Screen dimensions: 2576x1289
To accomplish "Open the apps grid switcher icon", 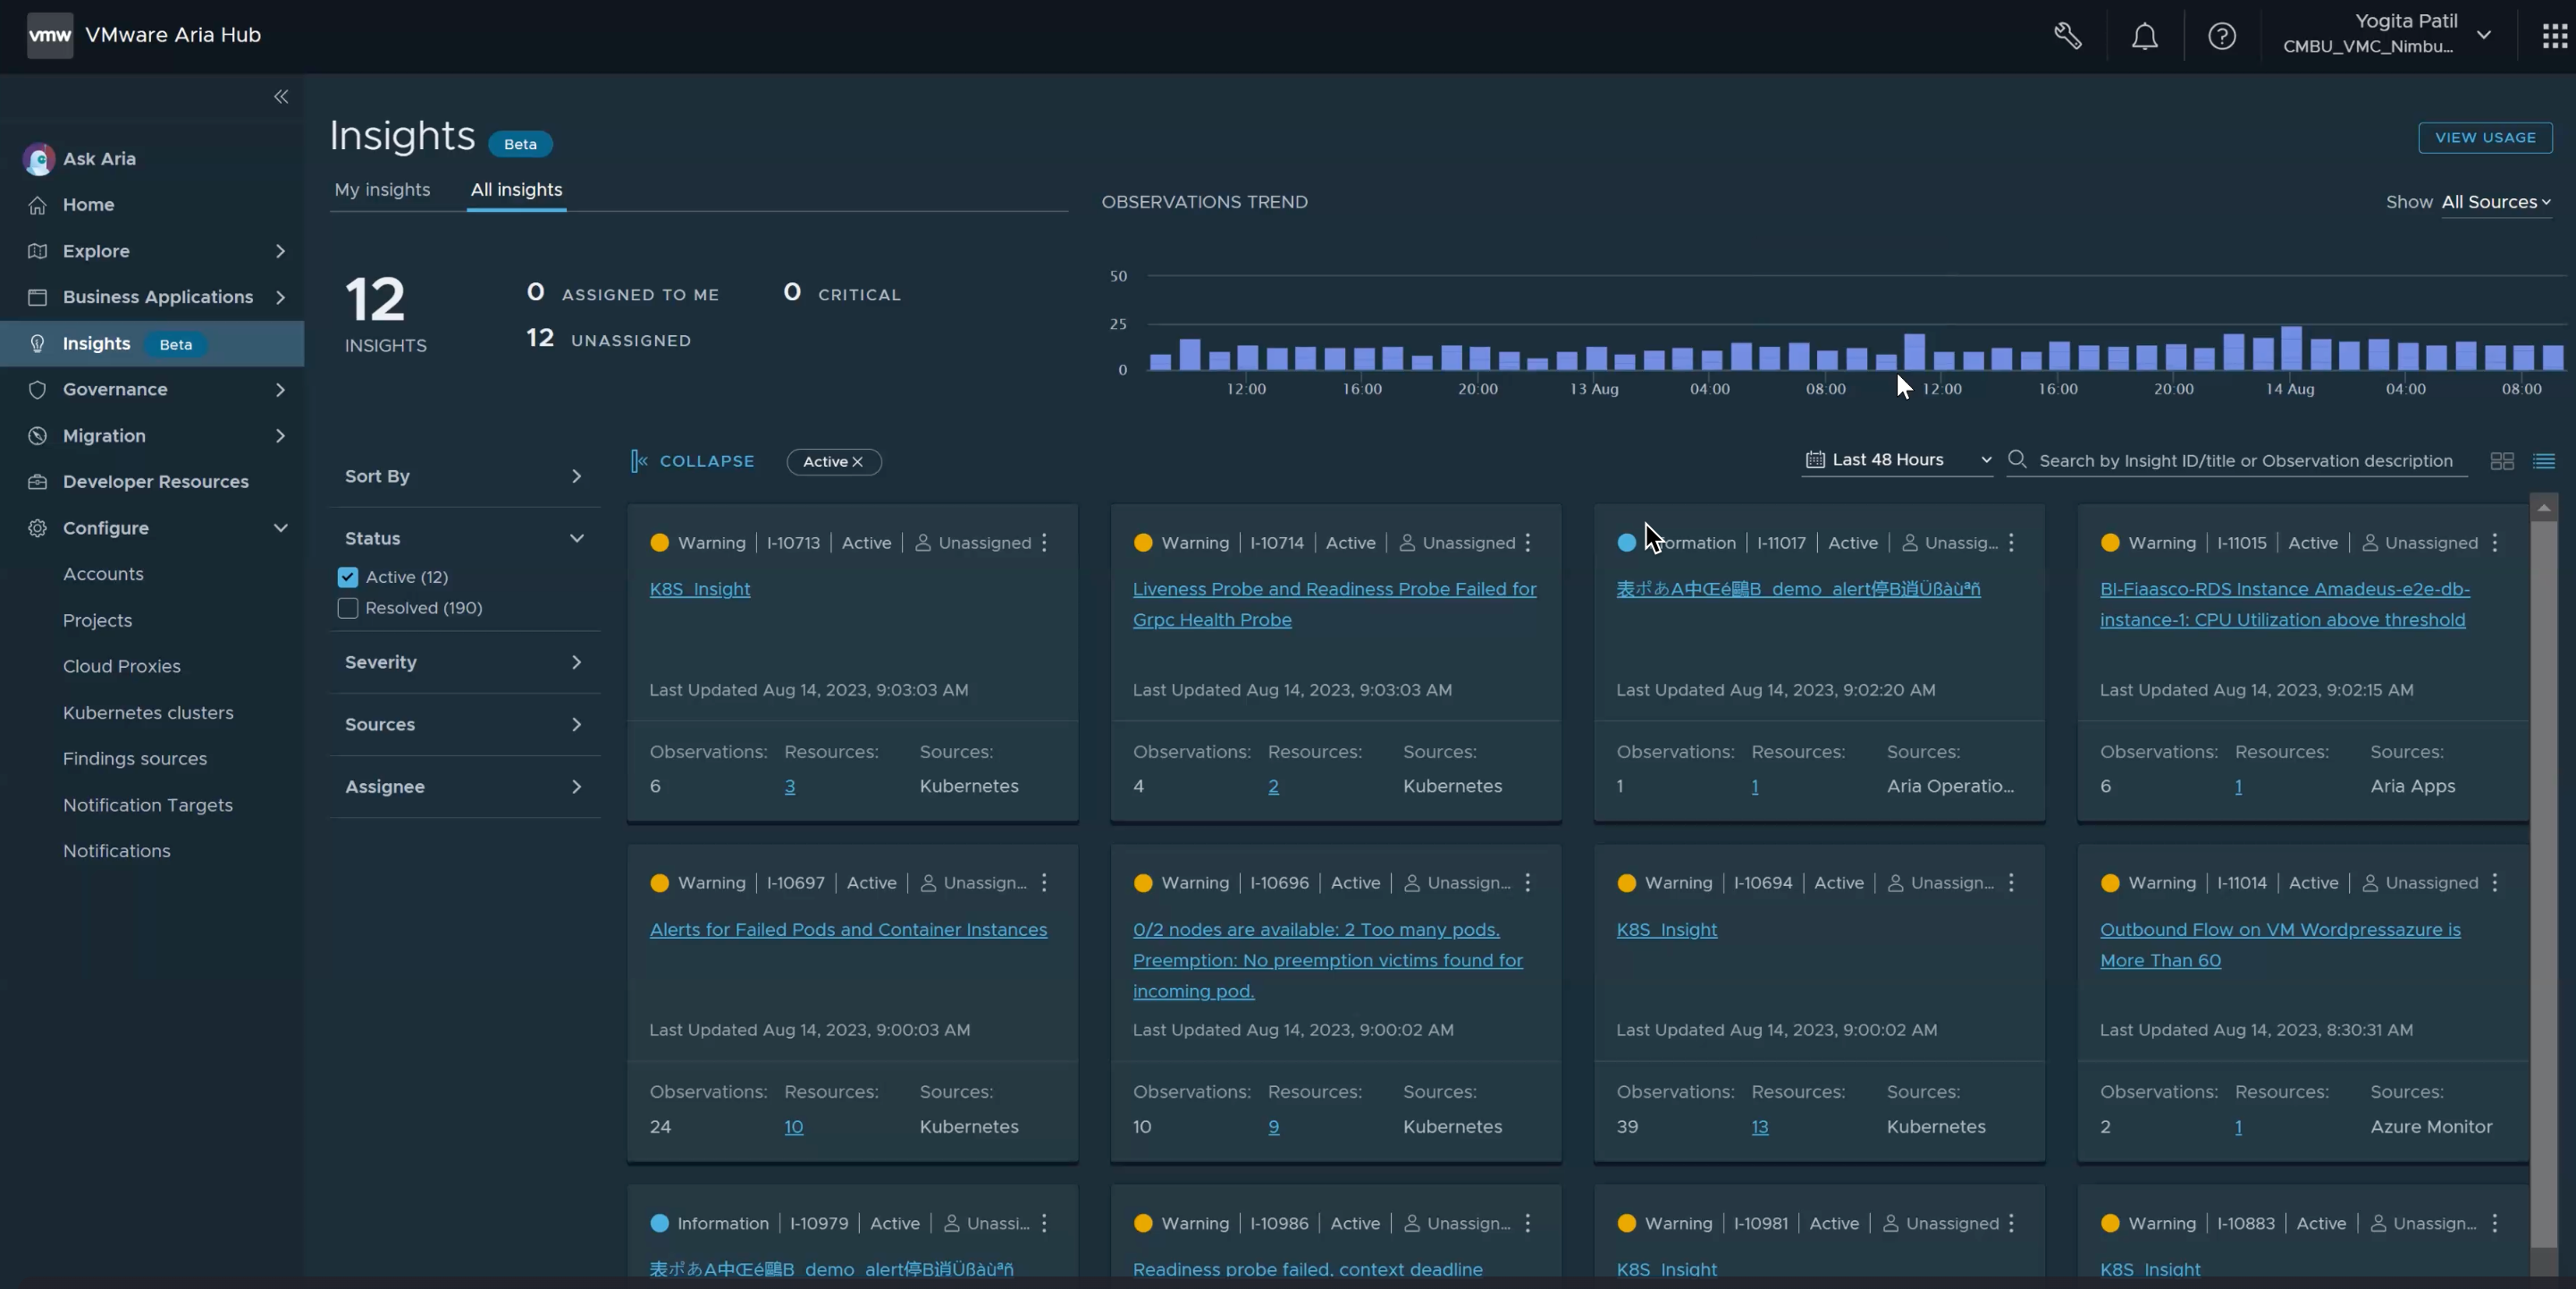I will (x=2554, y=37).
